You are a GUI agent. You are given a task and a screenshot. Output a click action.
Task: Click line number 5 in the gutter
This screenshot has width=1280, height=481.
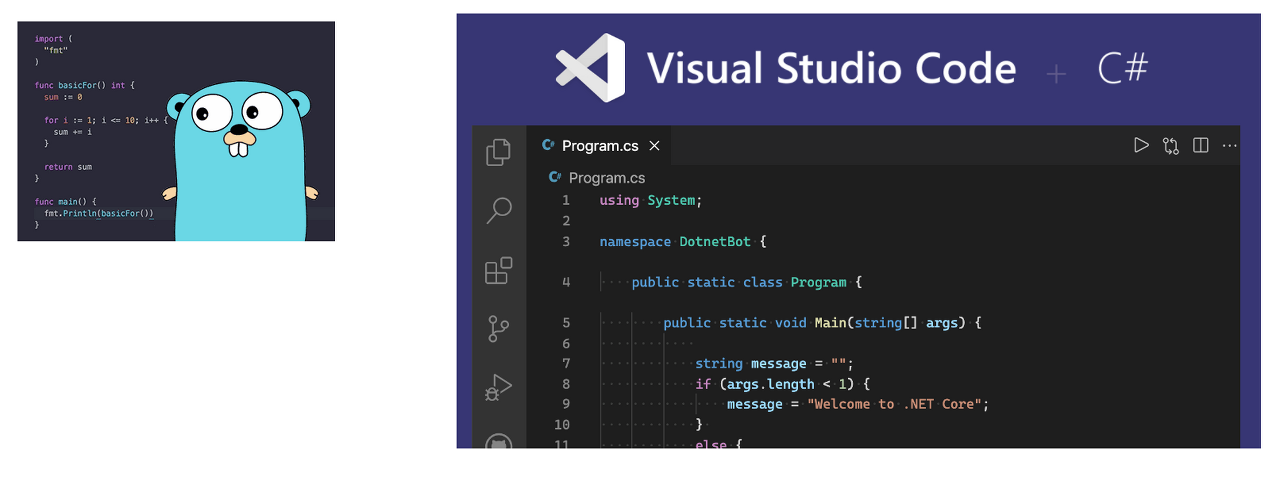[x=566, y=323]
